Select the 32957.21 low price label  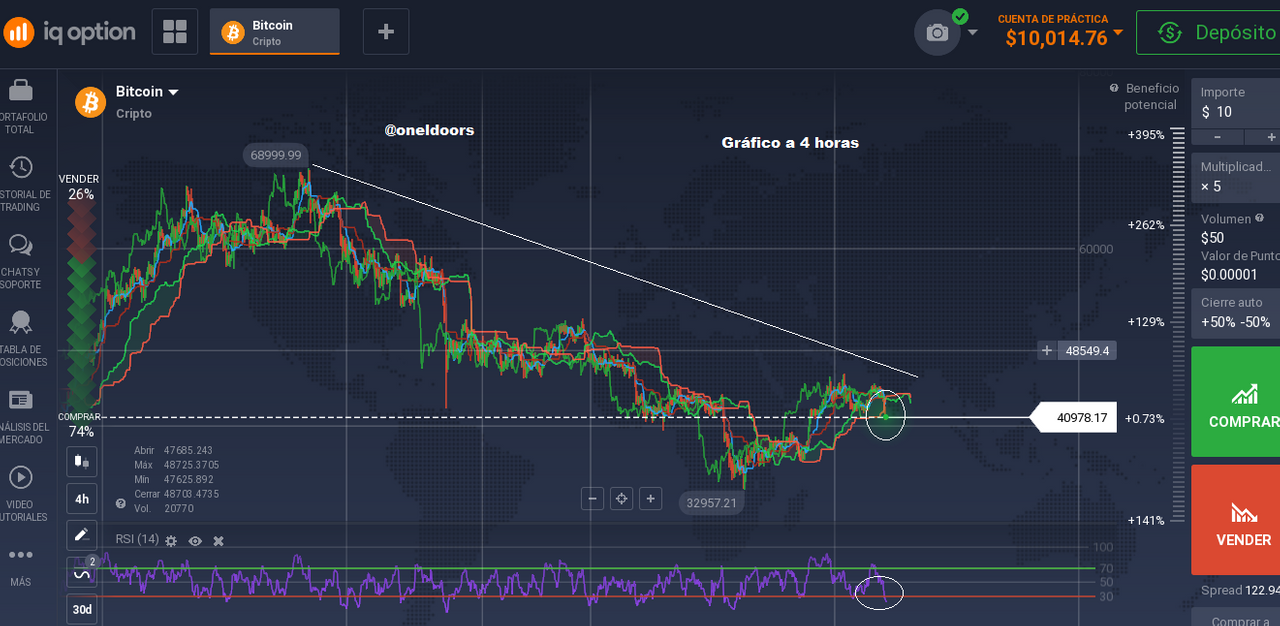711,503
